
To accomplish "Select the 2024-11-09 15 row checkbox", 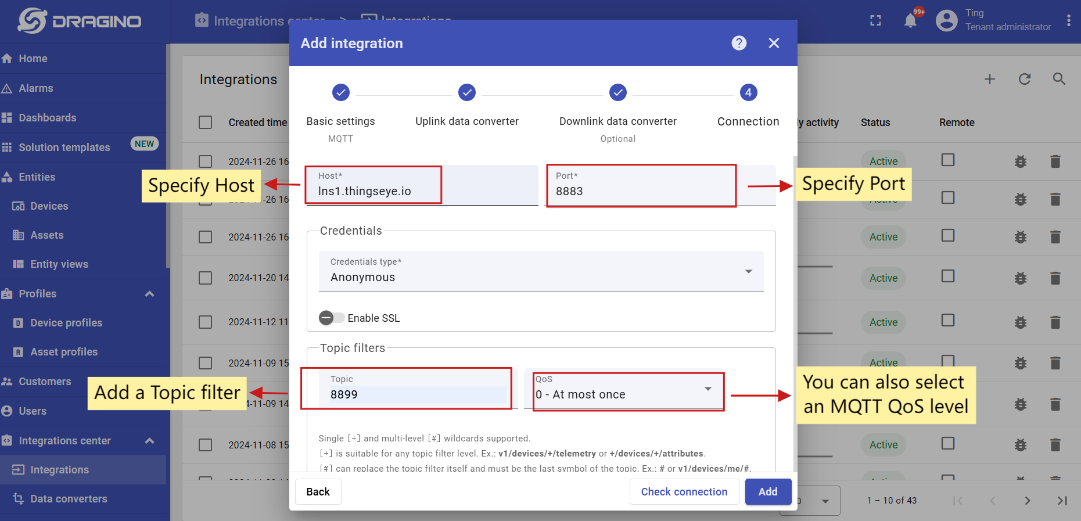I will tap(205, 363).
